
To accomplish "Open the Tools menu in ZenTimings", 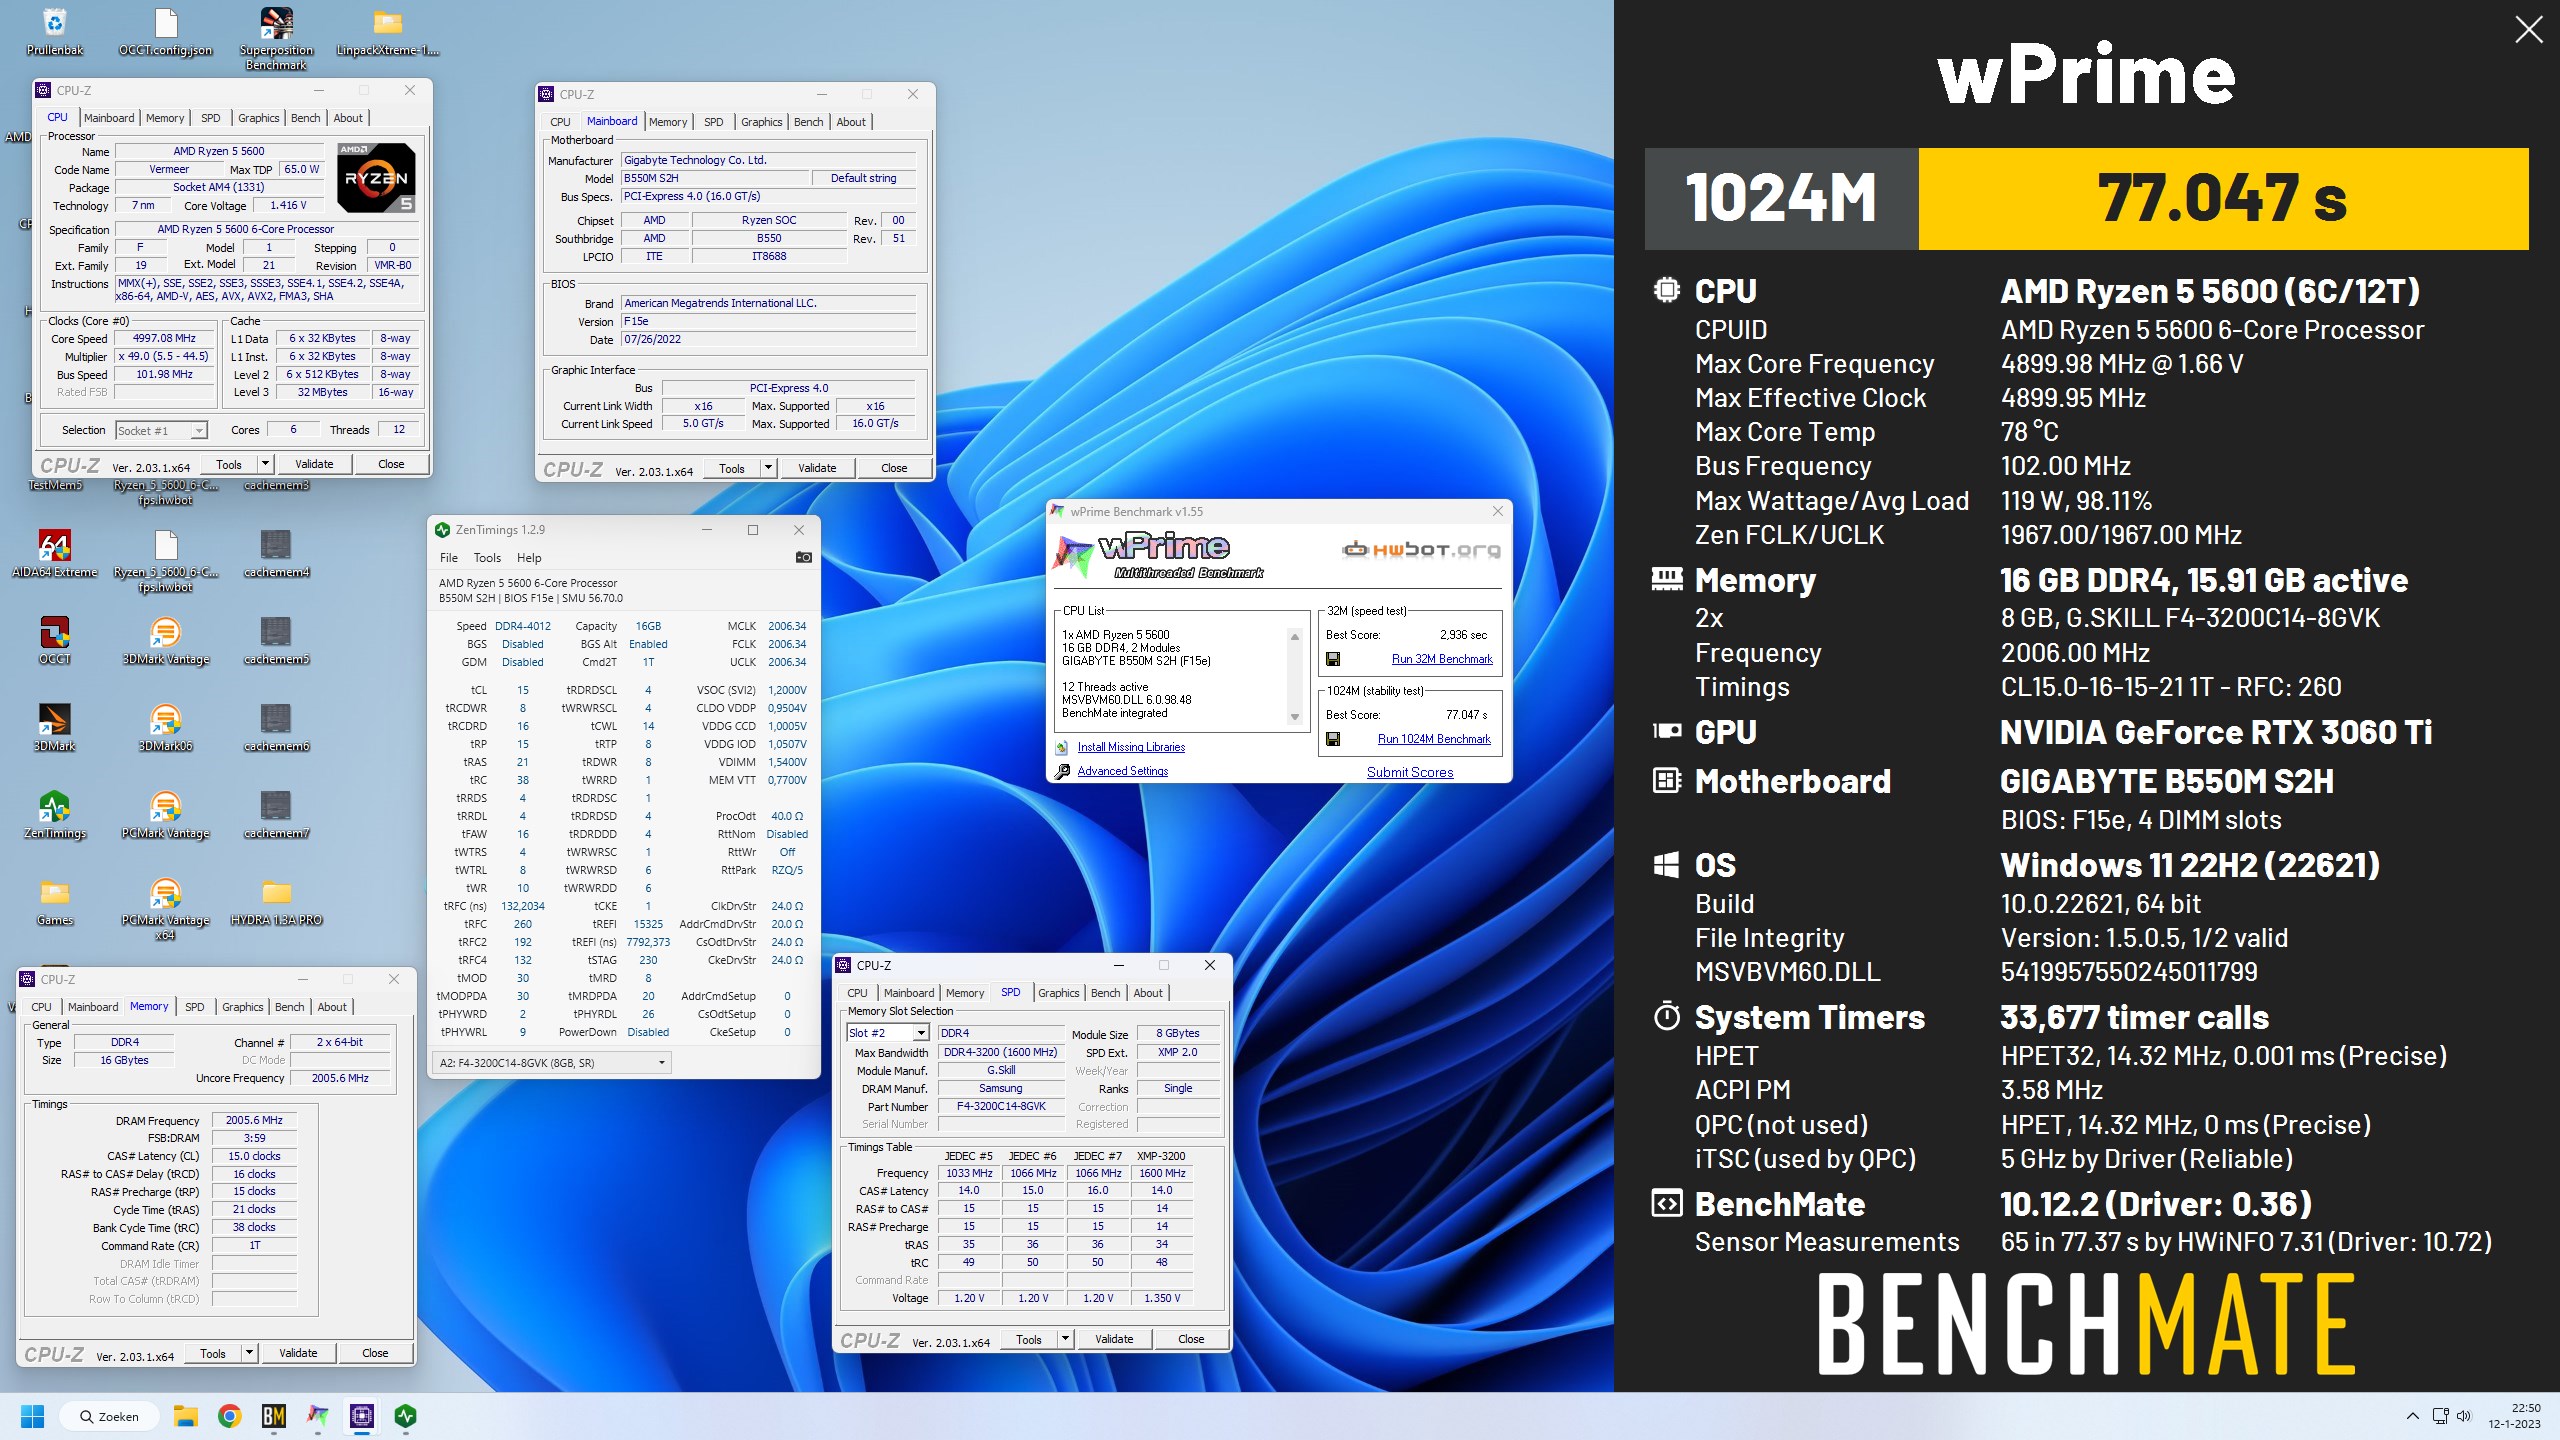I will pyautogui.click(x=487, y=558).
